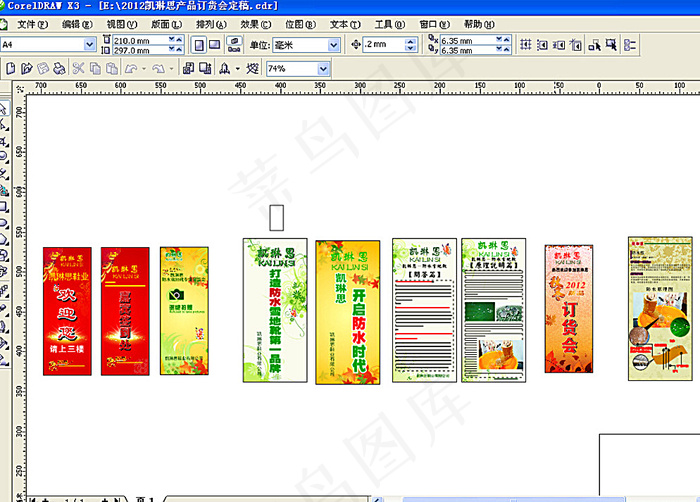Image resolution: width=700 pixels, height=502 pixels.
Task: Select the Crop tool
Action: pos(4,142)
